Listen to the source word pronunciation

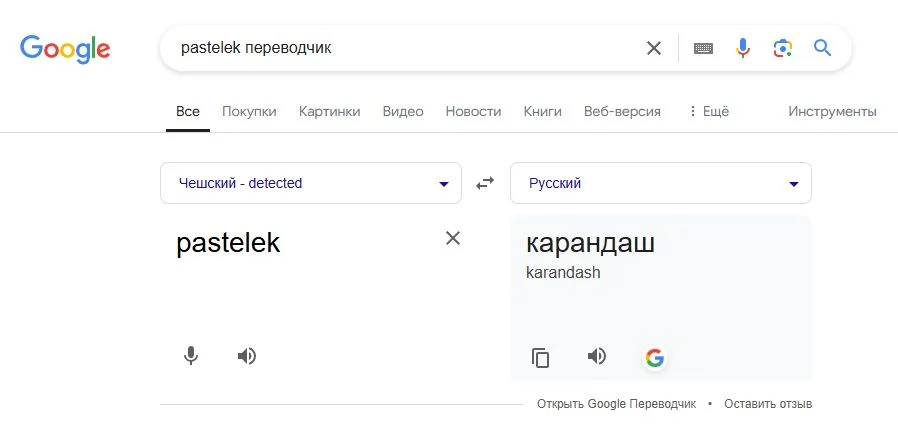(x=247, y=355)
